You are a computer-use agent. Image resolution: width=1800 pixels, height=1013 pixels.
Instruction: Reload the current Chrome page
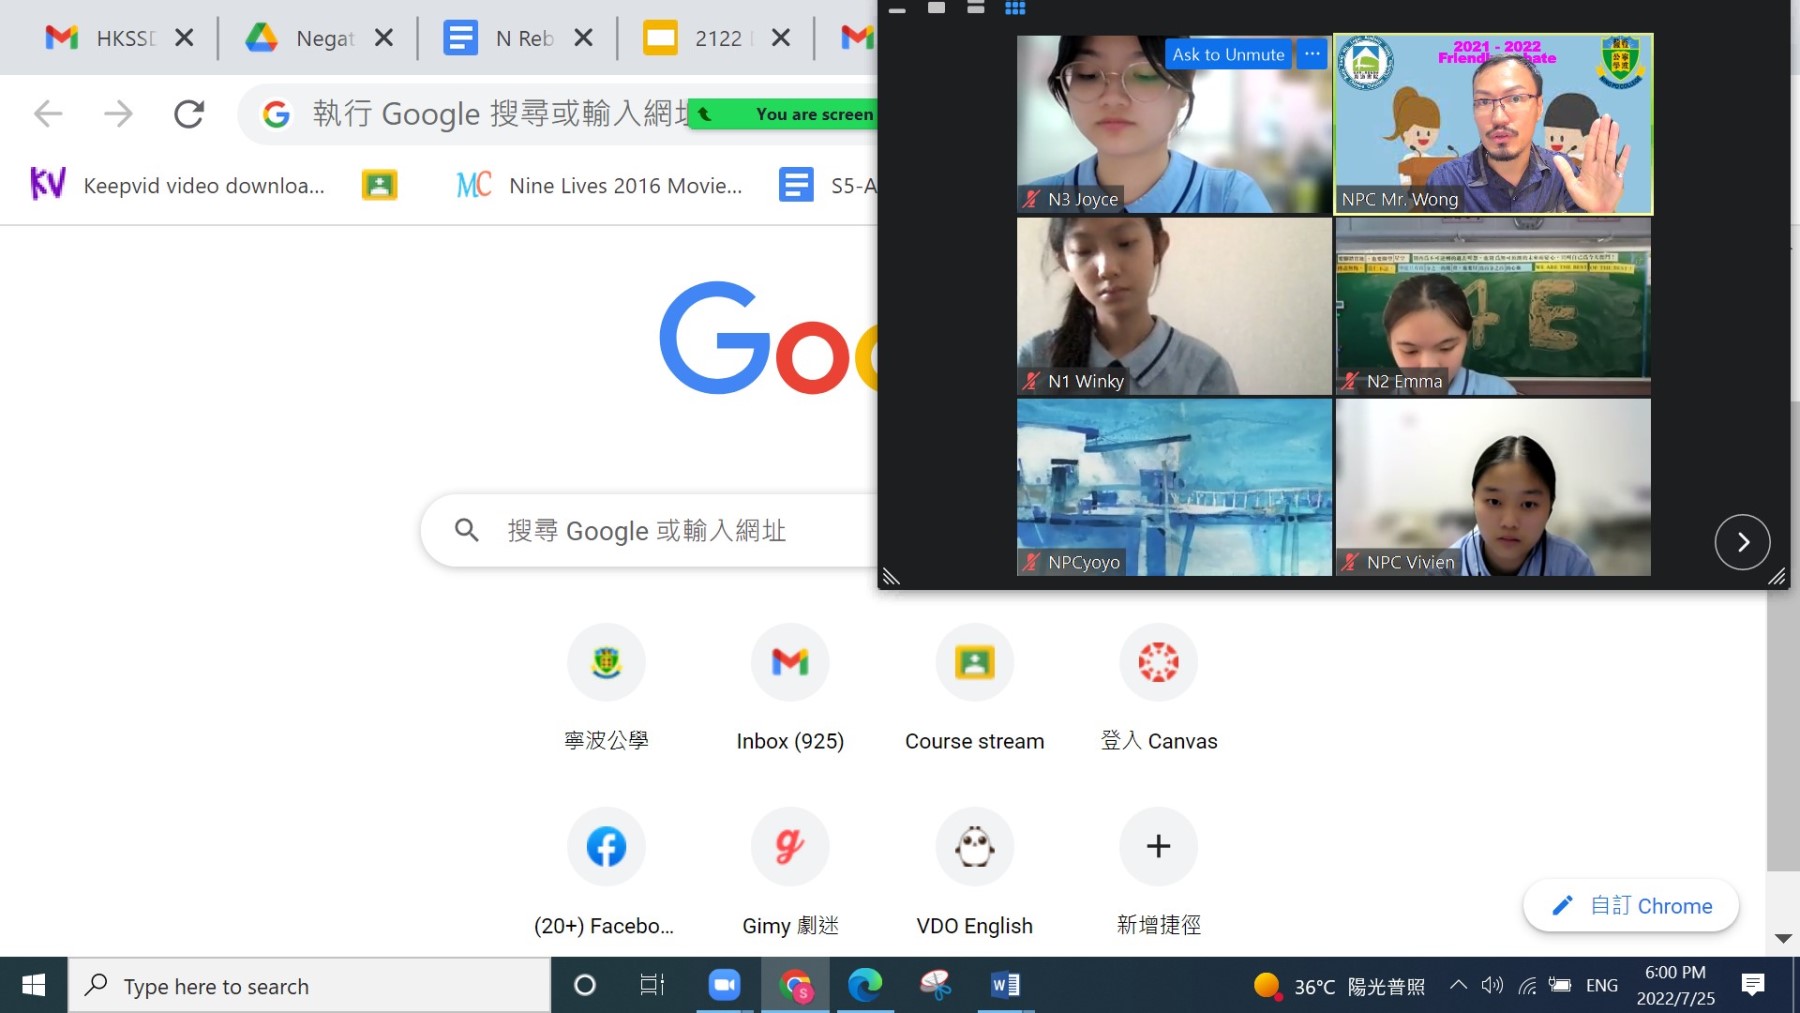coord(189,114)
